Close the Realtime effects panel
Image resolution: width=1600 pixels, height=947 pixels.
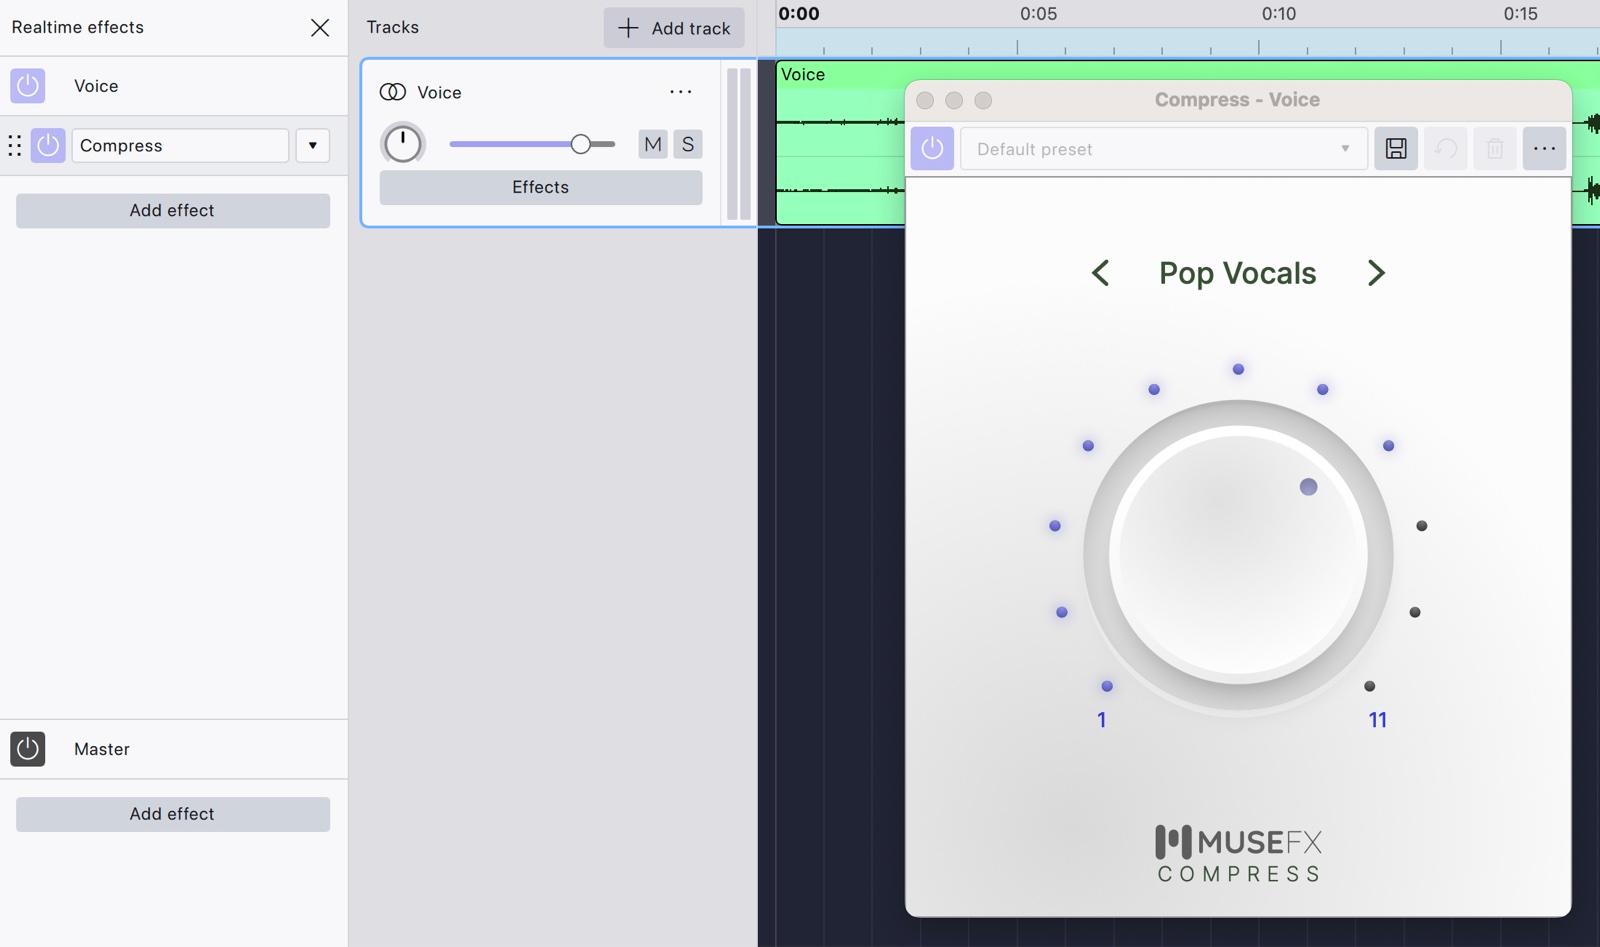click(x=320, y=28)
